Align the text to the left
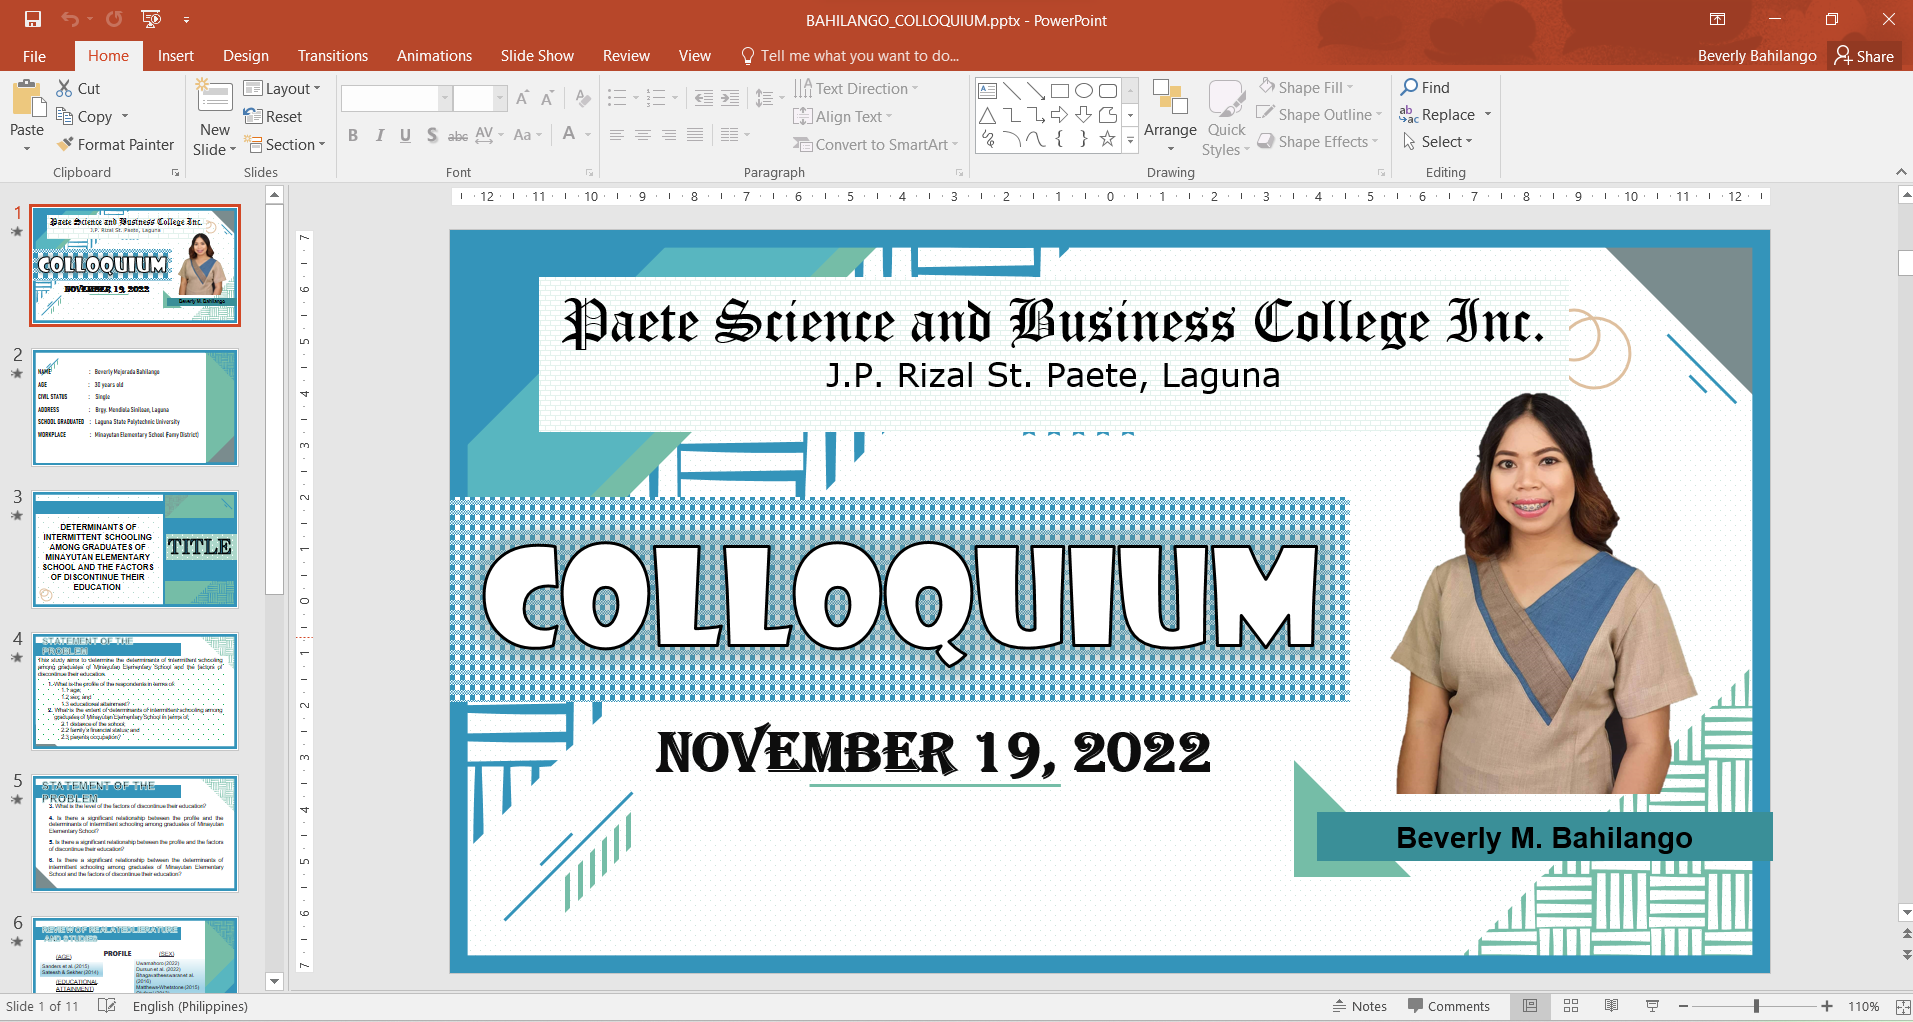Screen dimensions: 1913x1022 [617, 135]
